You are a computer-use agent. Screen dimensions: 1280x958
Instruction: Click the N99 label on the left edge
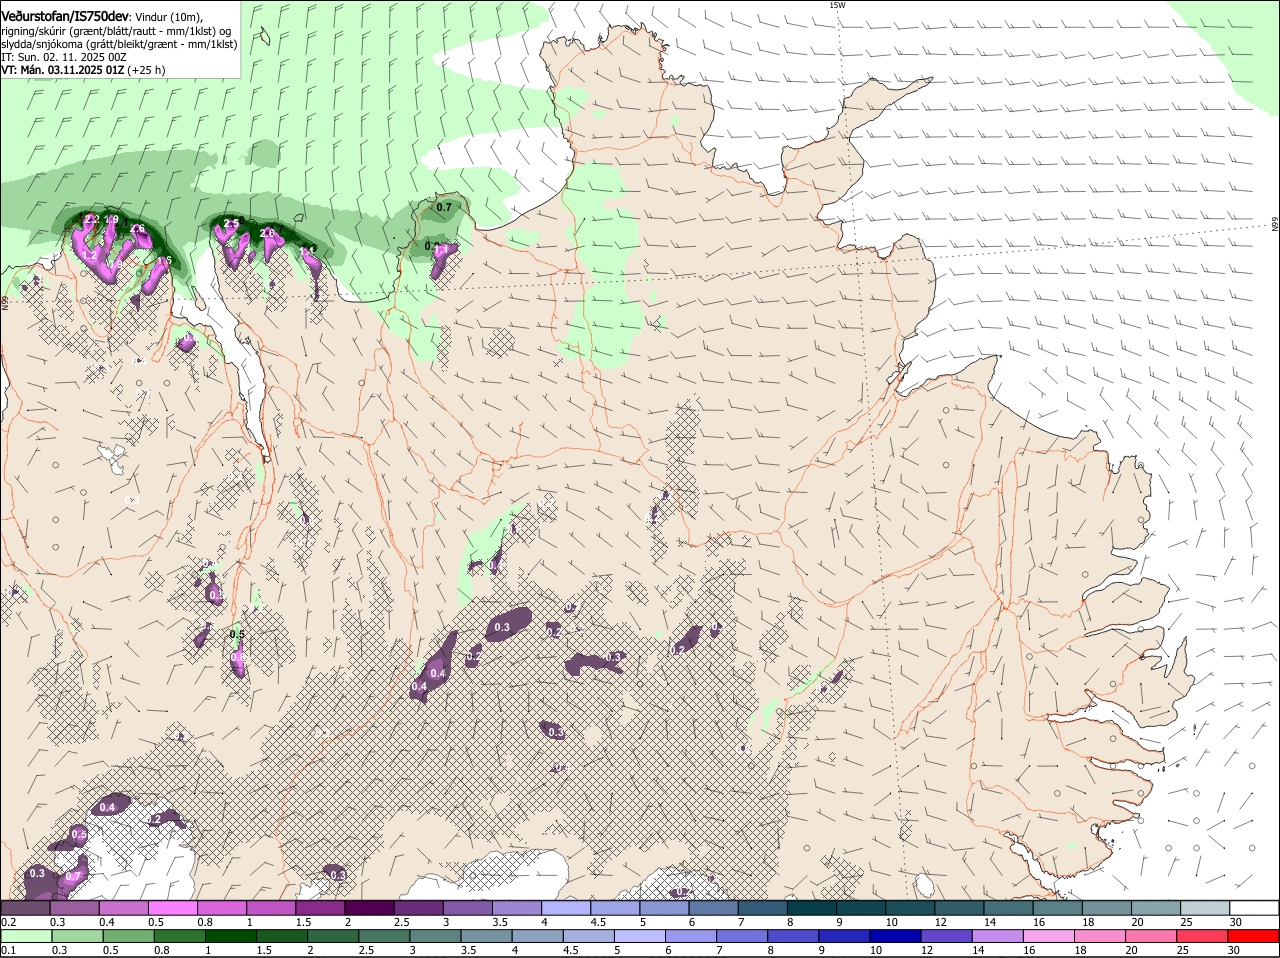coord(5,301)
